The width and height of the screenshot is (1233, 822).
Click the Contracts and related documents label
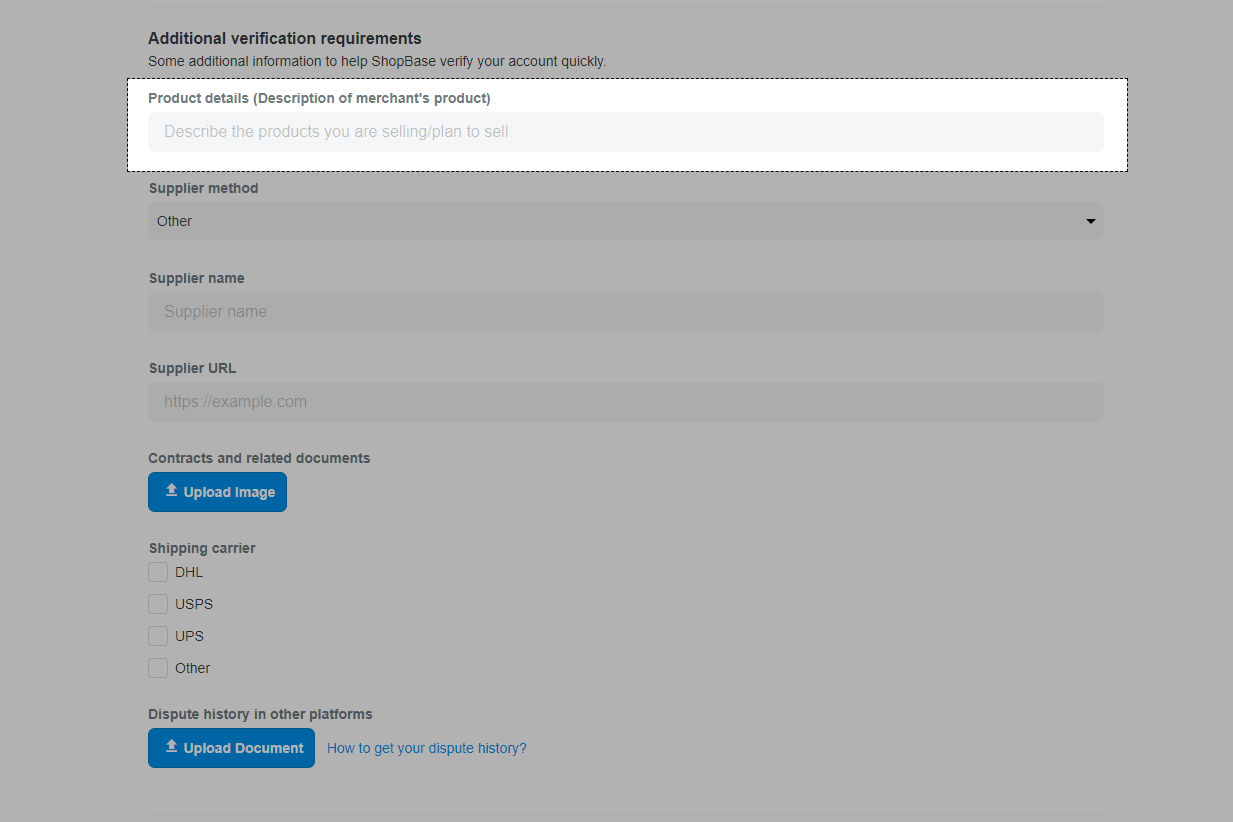click(x=259, y=458)
